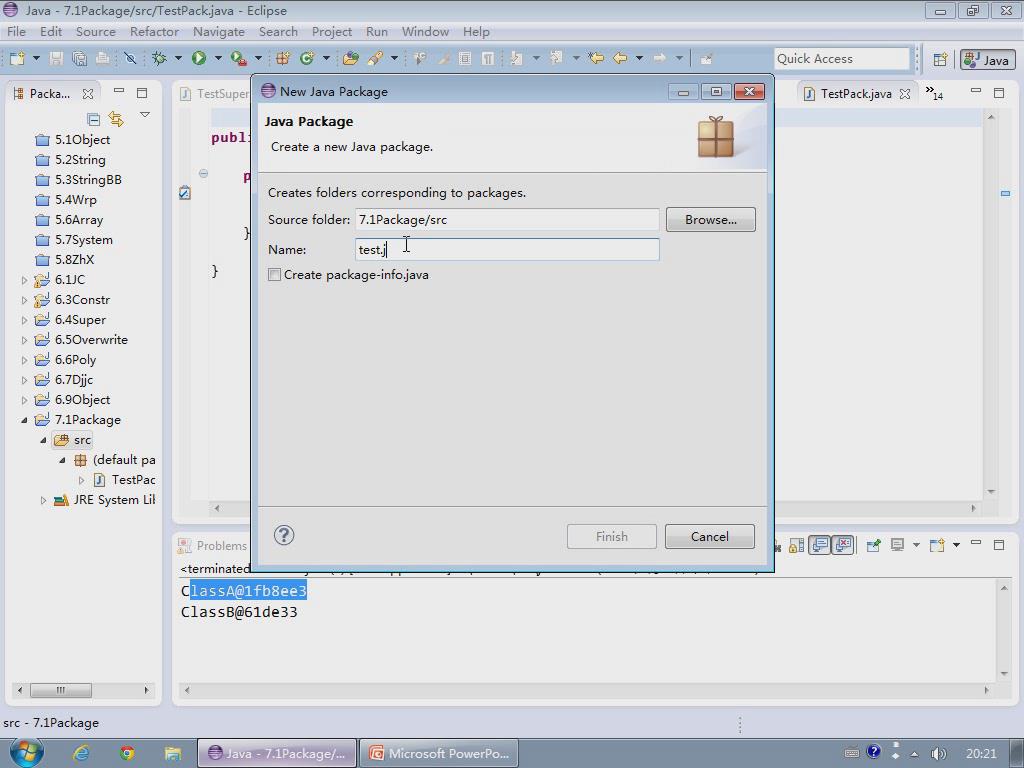The image size is (1024, 768).
Task: Open the Run dropdown arrow
Action: pos(218,59)
